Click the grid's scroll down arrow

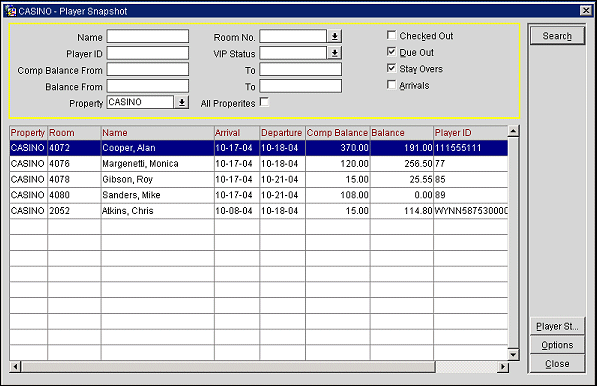513,354
